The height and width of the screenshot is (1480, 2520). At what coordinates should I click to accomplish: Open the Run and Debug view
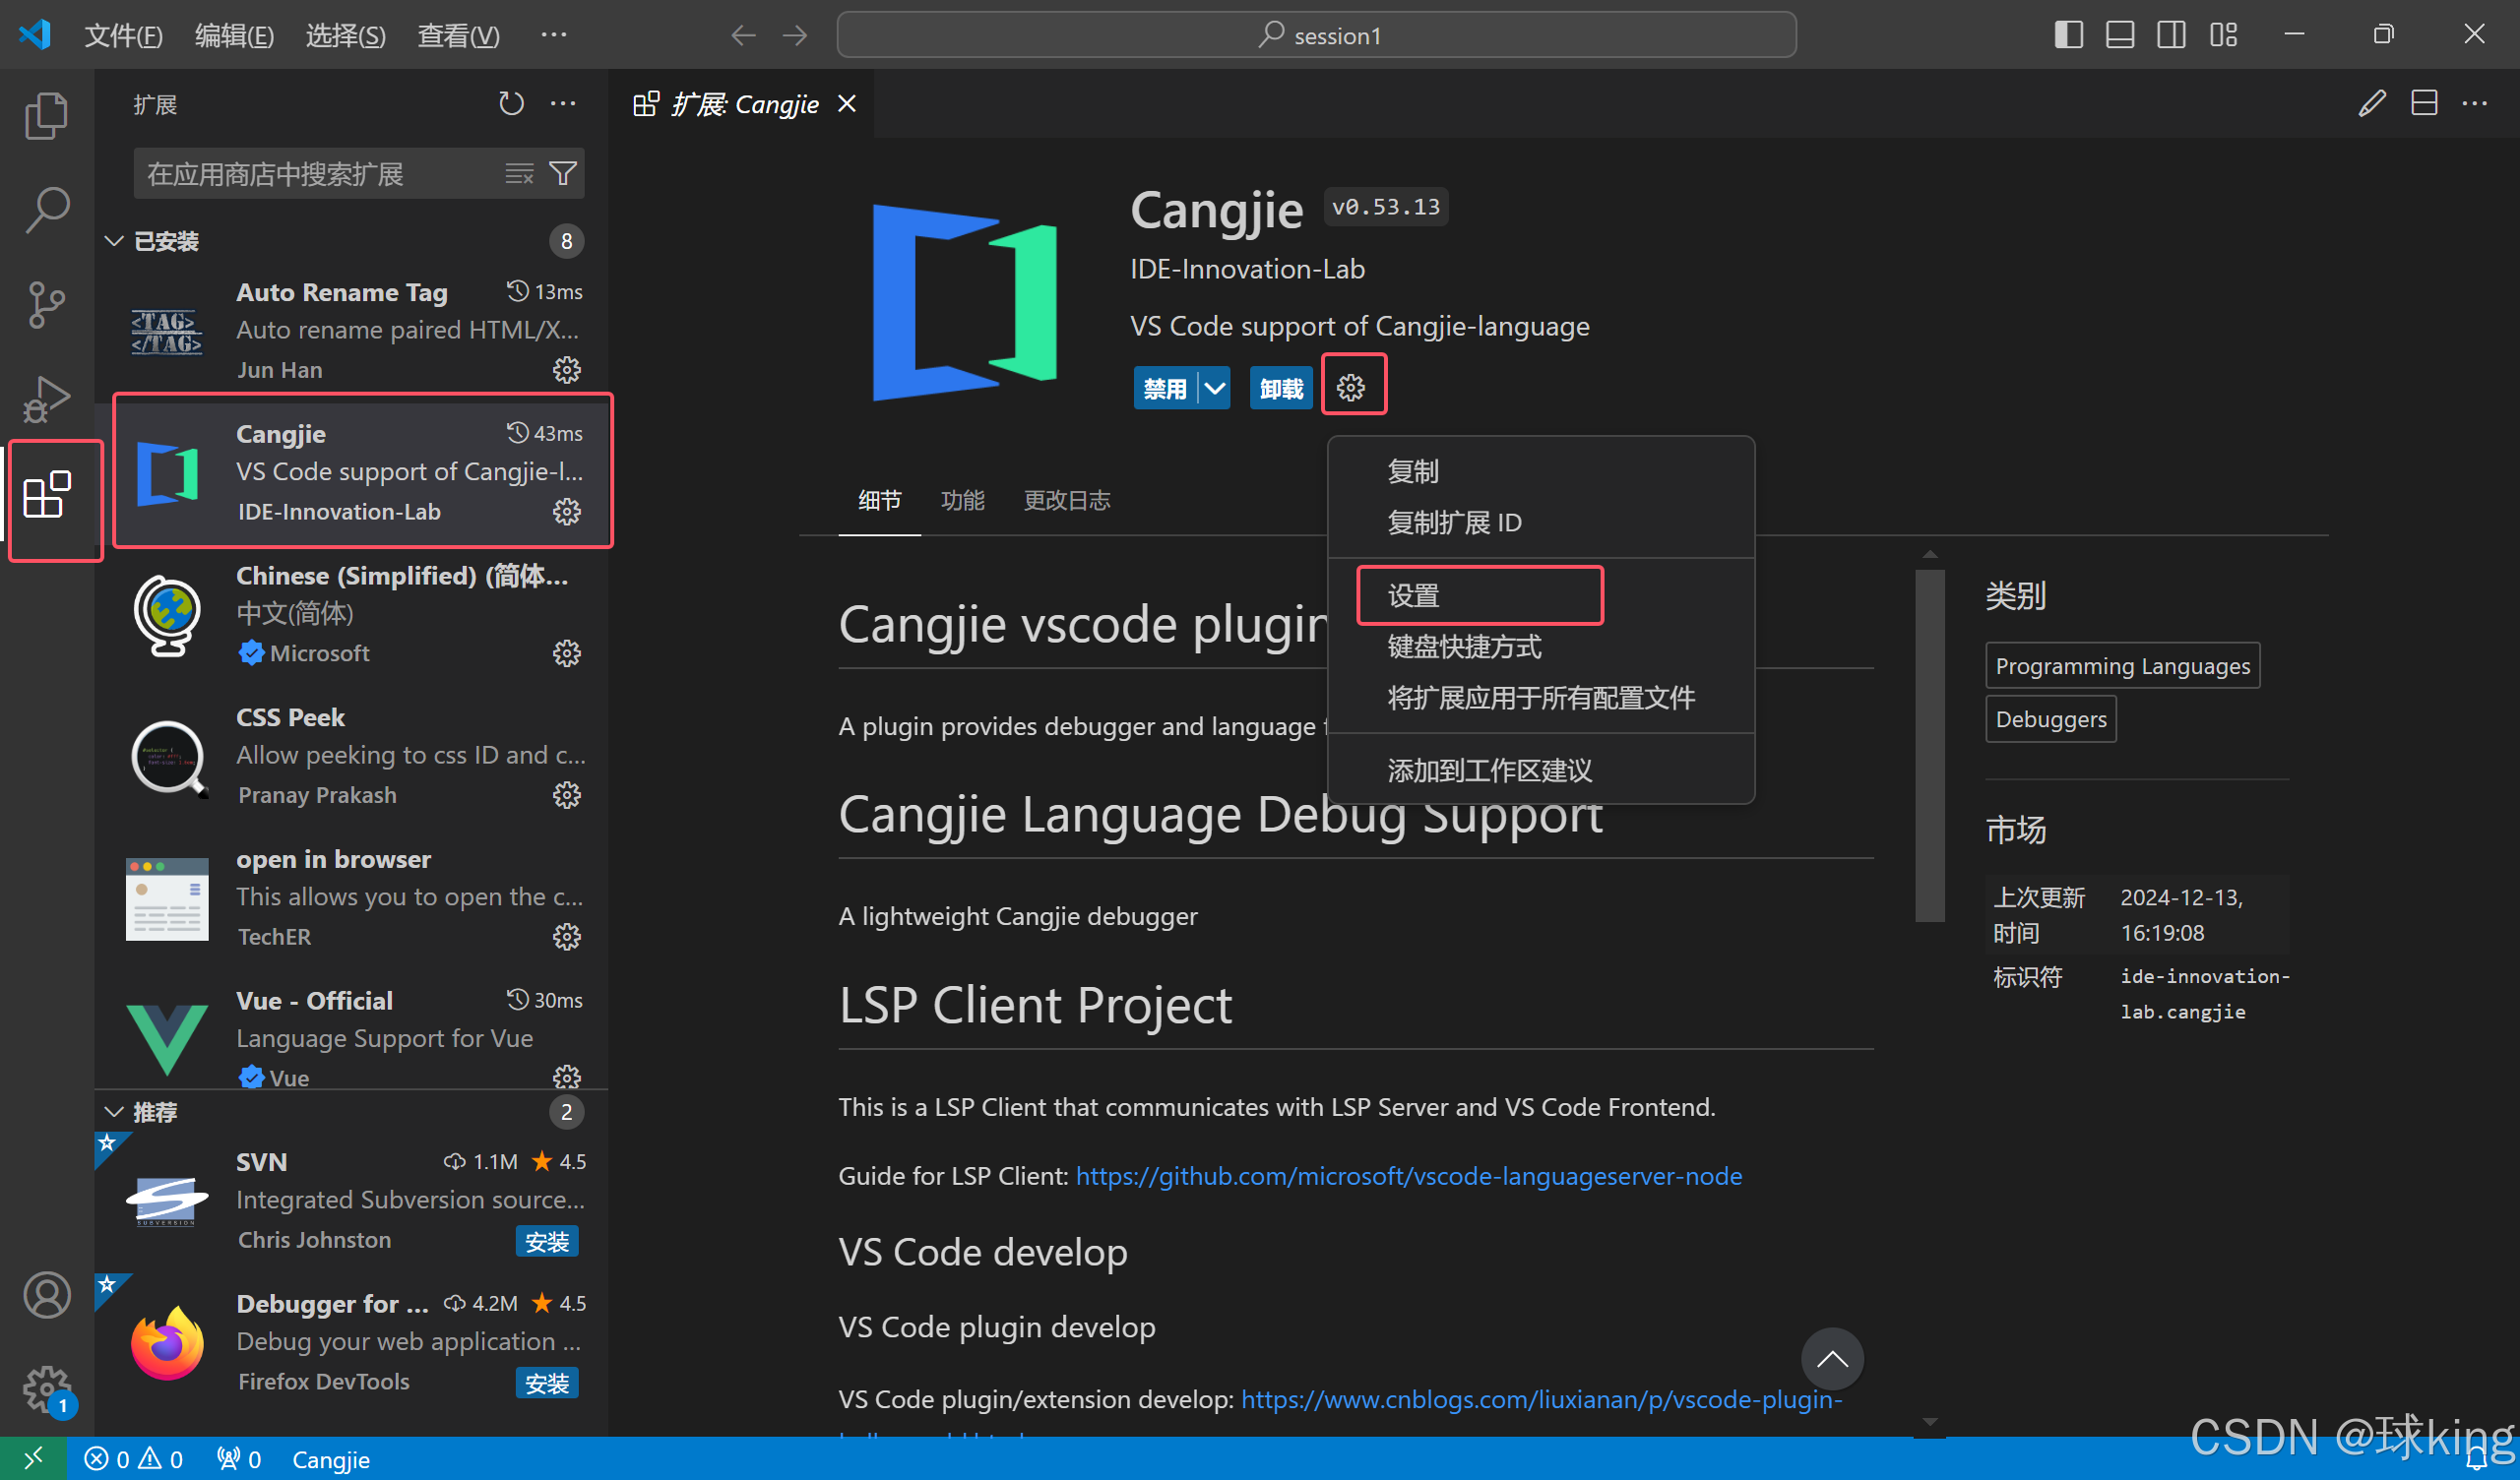pos(46,398)
